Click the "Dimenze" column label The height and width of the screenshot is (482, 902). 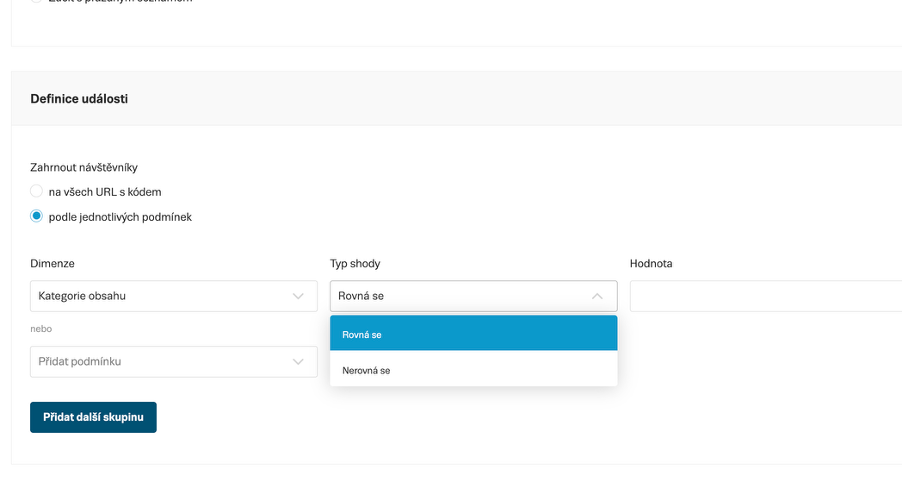[x=52, y=263]
